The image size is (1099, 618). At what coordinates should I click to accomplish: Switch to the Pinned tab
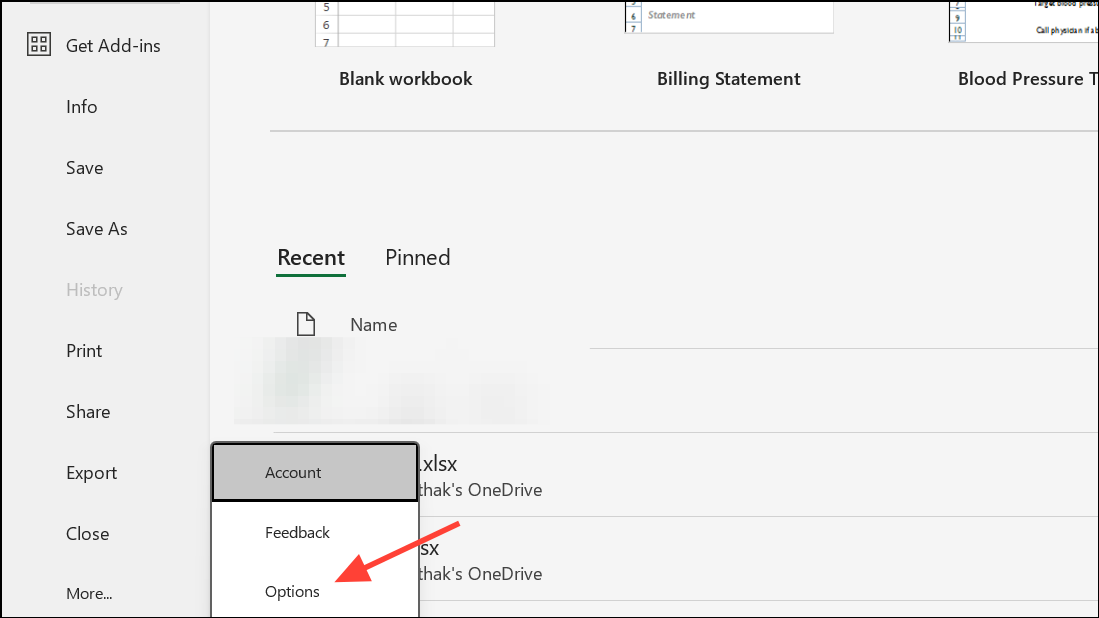(x=417, y=258)
